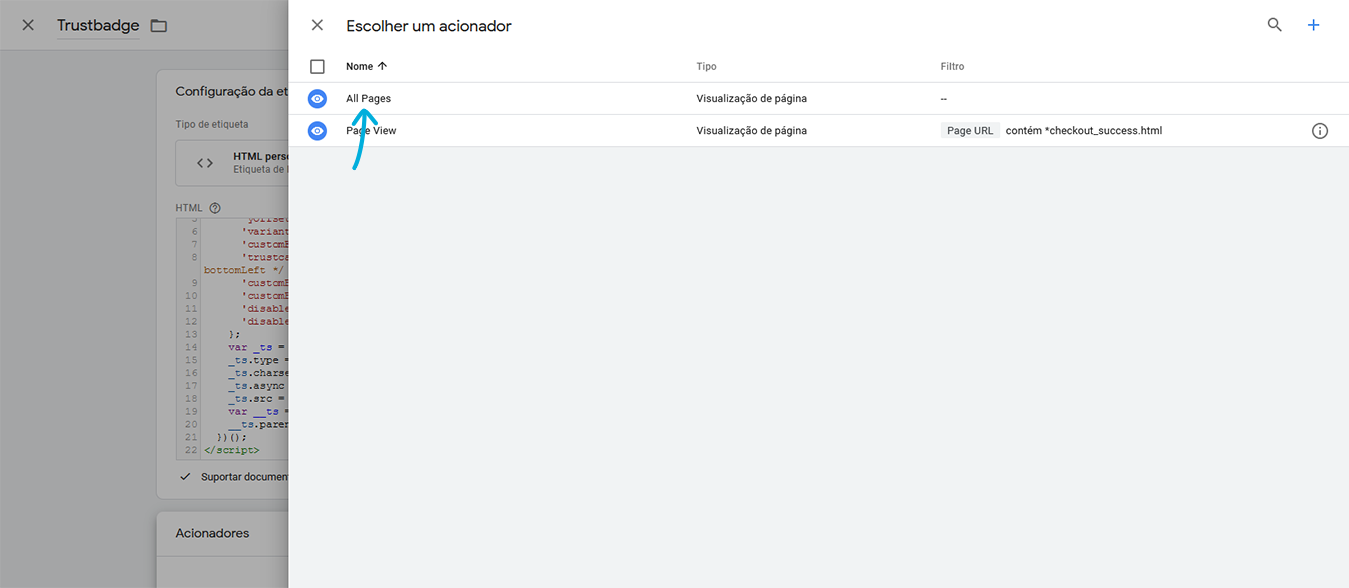Click Visualização de página in the Page View row

tap(751, 131)
